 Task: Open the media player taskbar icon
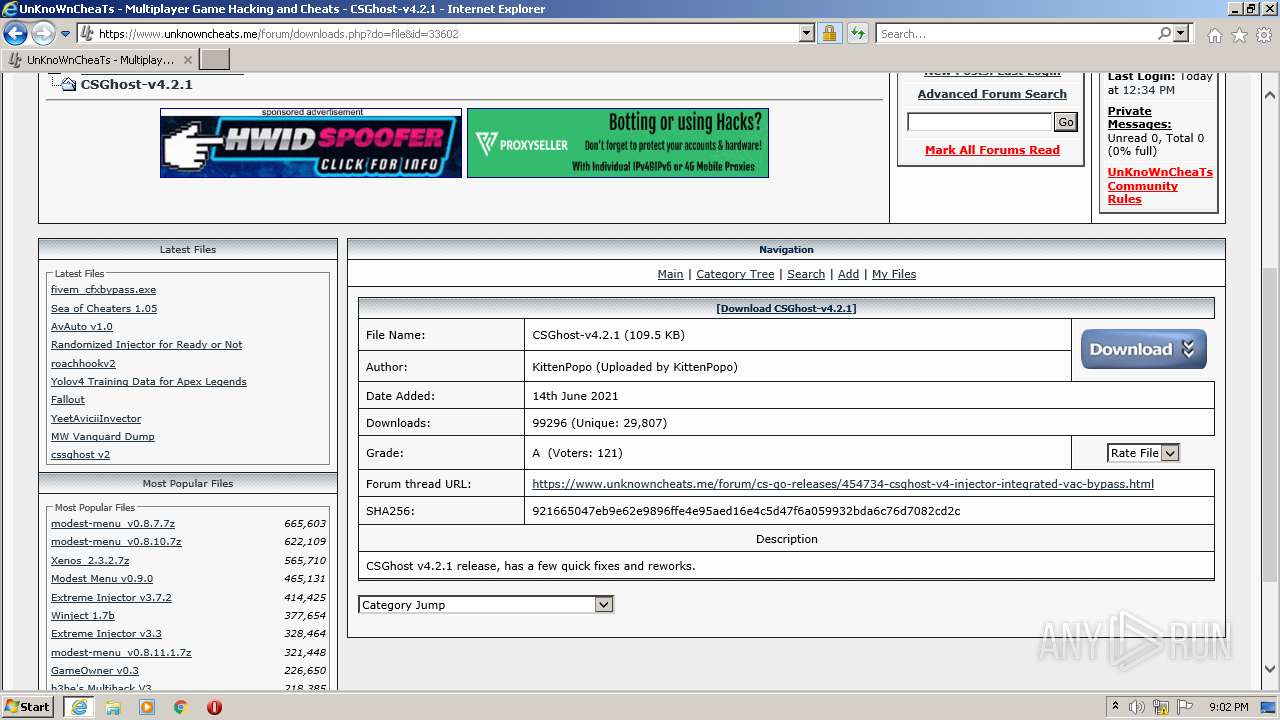click(147, 707)
